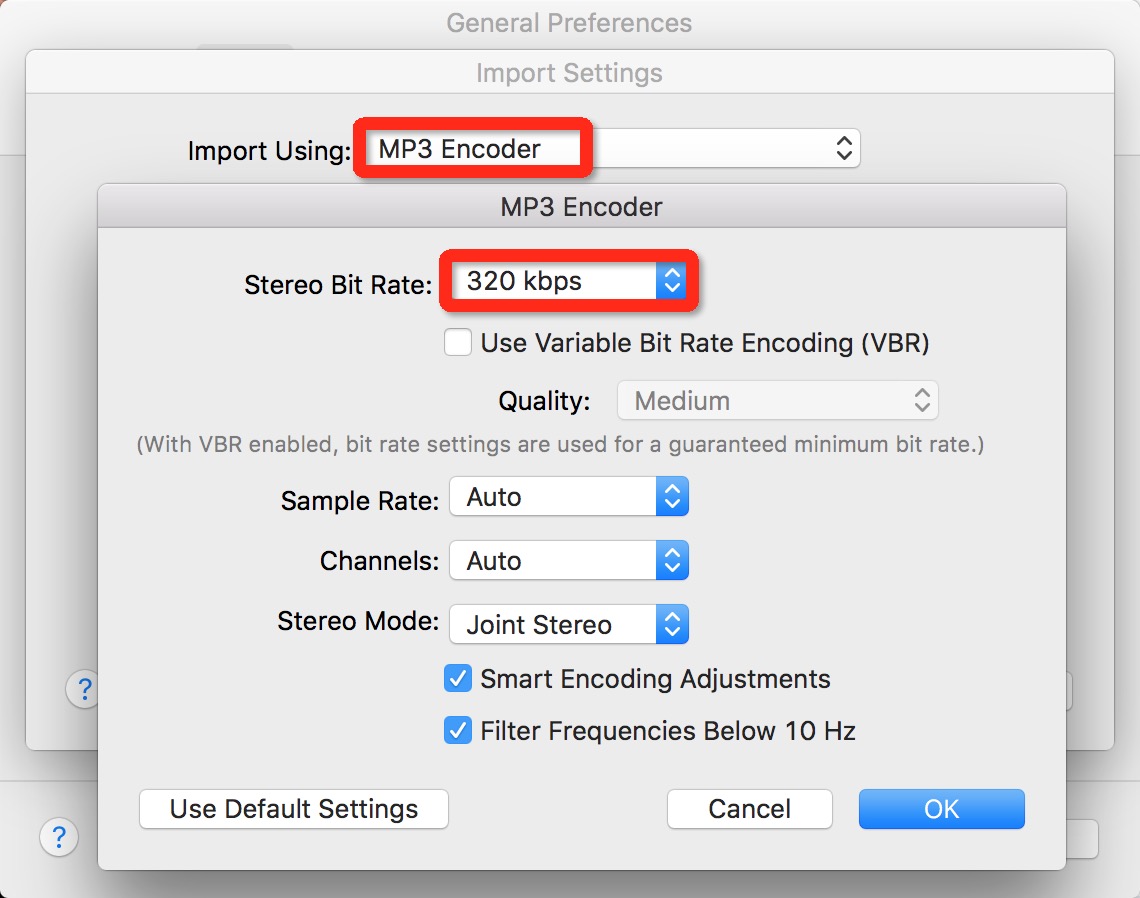
Task: Click the Joint Stereo option in Stereo Mode
Action: click(x=540, y=624)
